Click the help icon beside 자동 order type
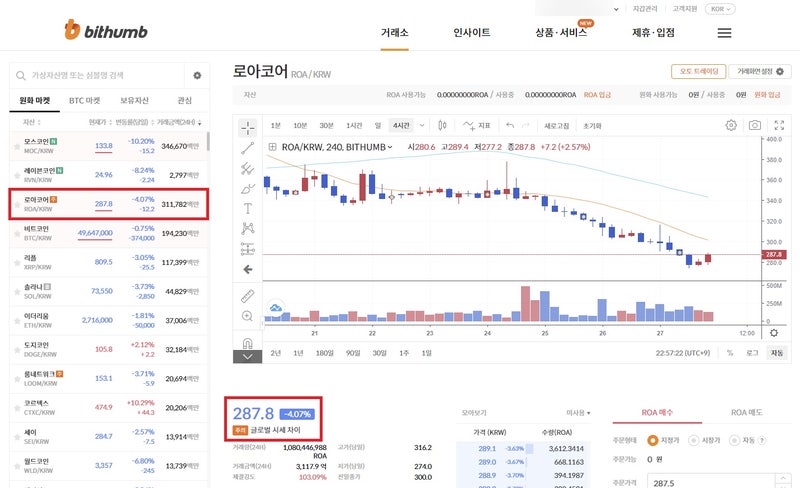 coord(762,440)
